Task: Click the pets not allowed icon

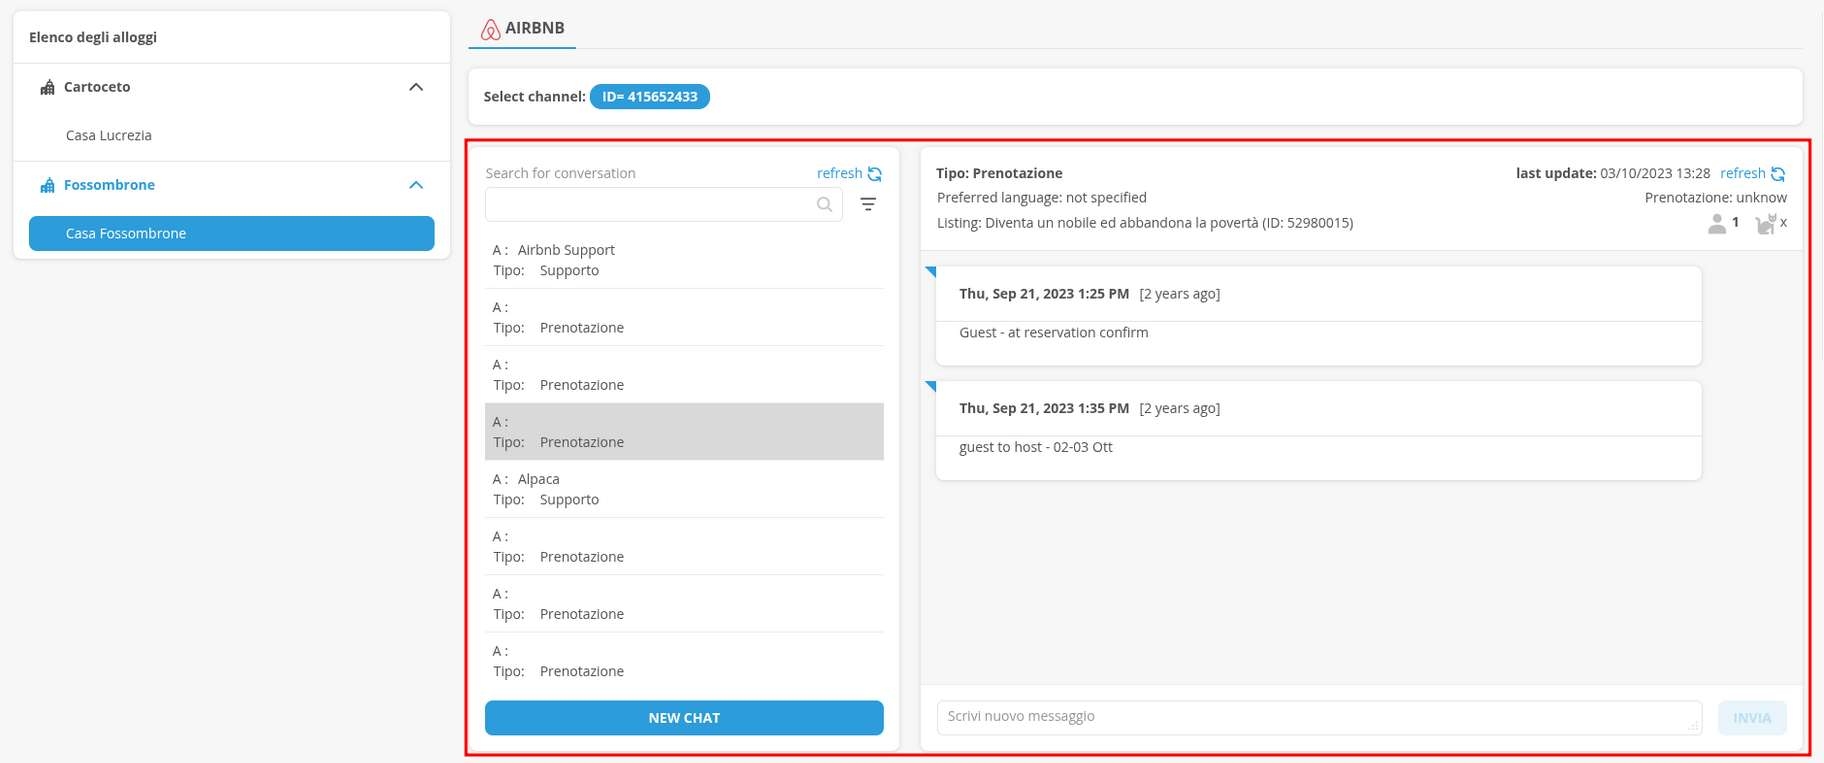Action: (x=1766, y=224)
